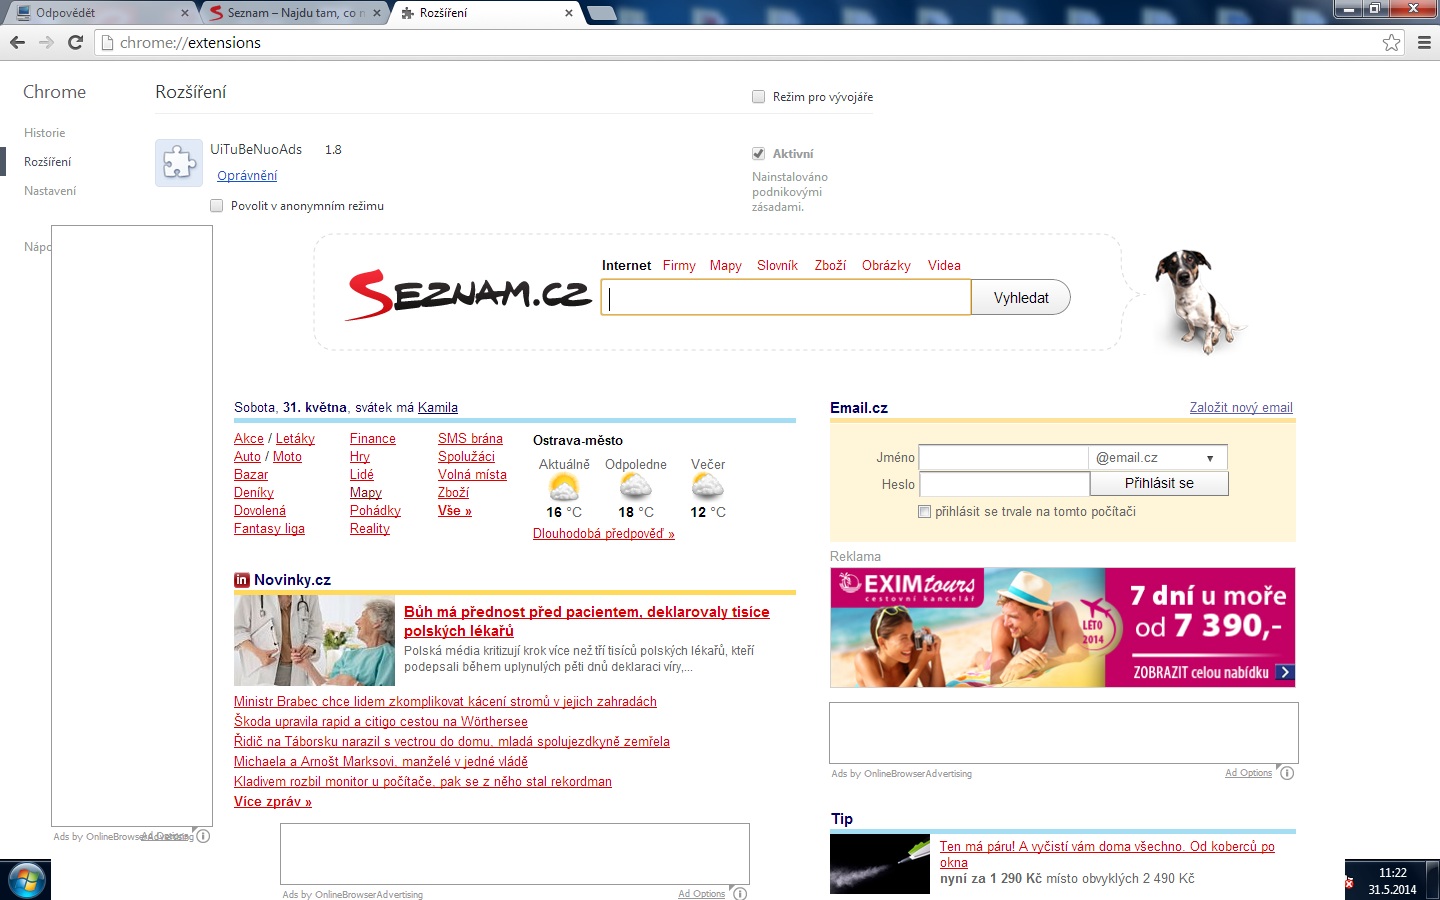Select the Firmy search category

[x=679, y=266]
